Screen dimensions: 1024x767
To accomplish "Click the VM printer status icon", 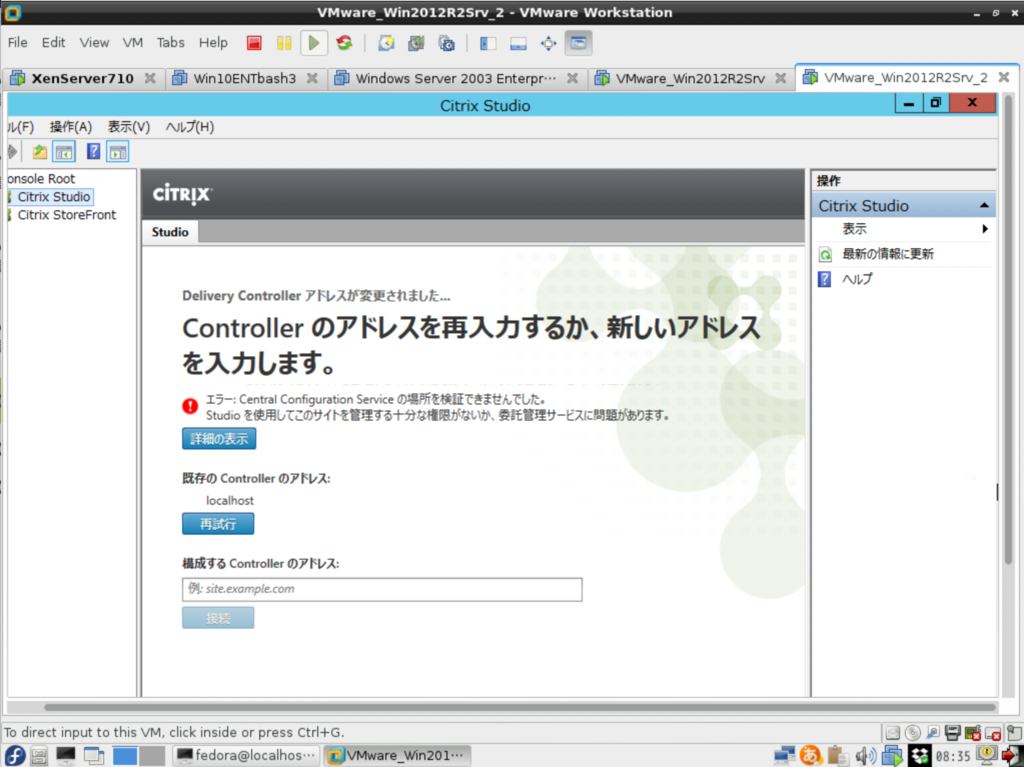I will click(953, 733).
